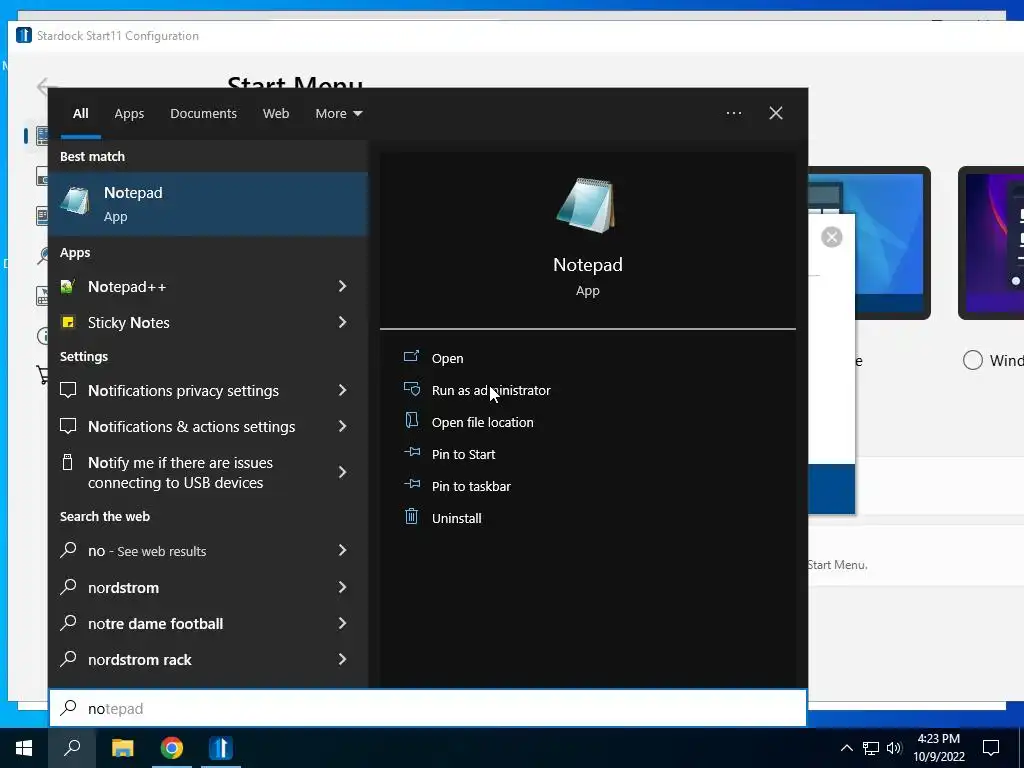The width and height of the screenshot is (1024, 768).
Task: Switch to the Web search tab
Action: (x=276, y=114)
